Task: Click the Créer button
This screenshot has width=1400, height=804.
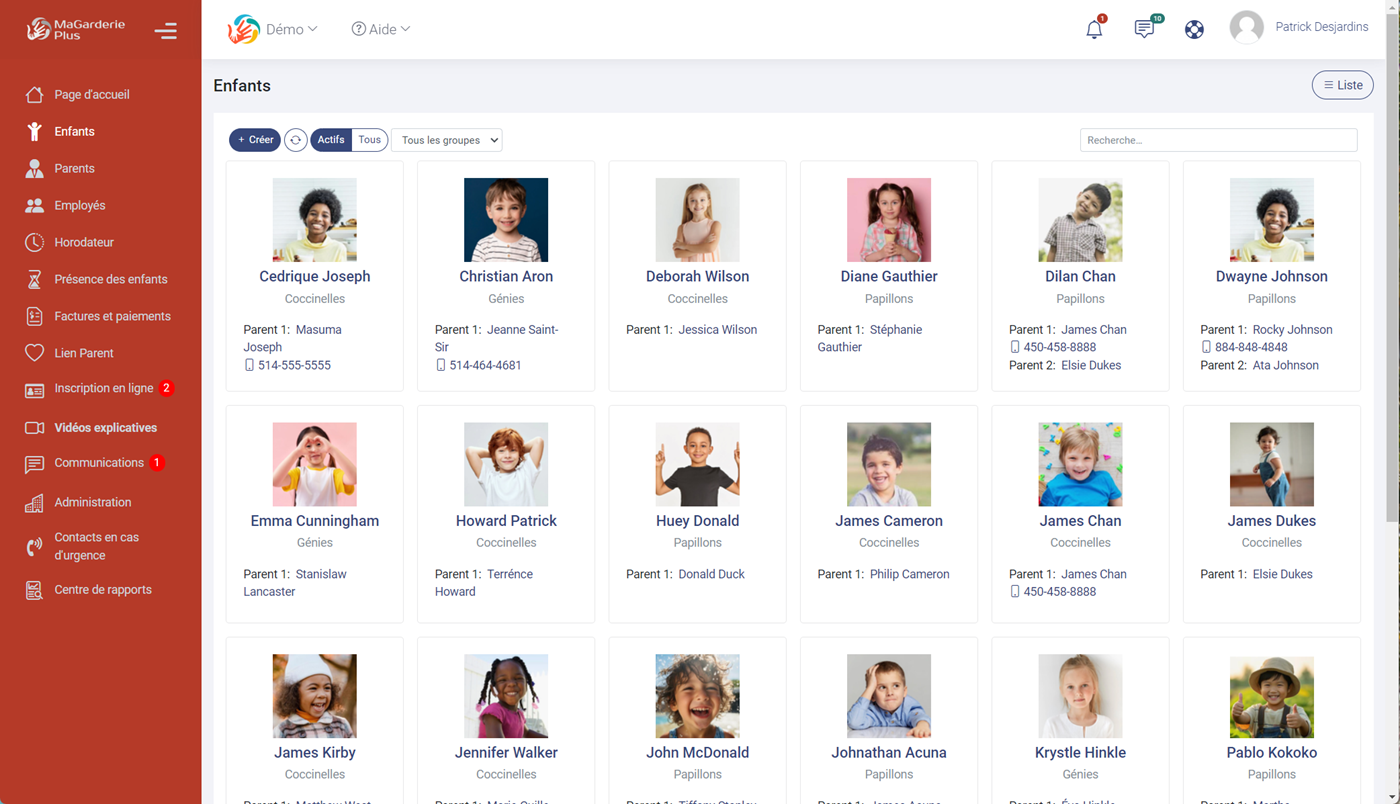Action: click(255, 140)
